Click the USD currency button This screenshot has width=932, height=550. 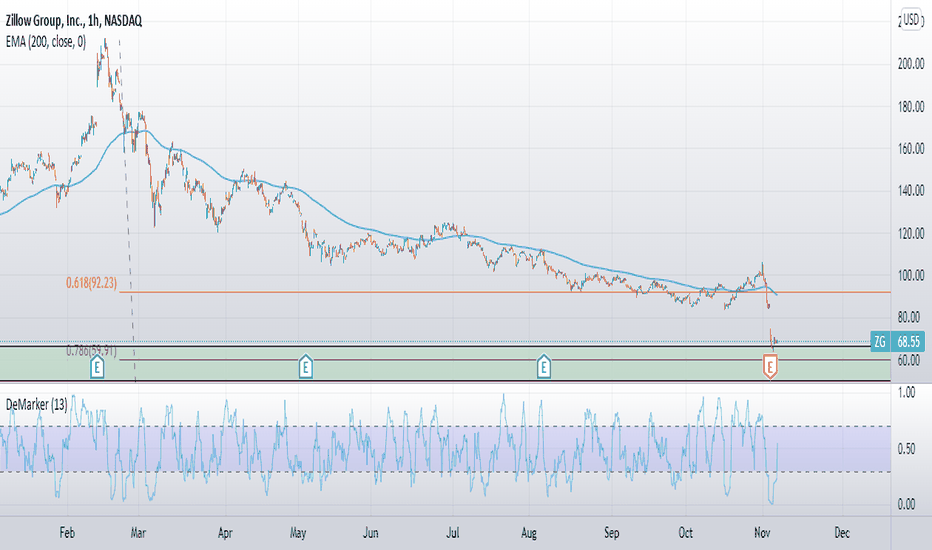coord(912,20)
